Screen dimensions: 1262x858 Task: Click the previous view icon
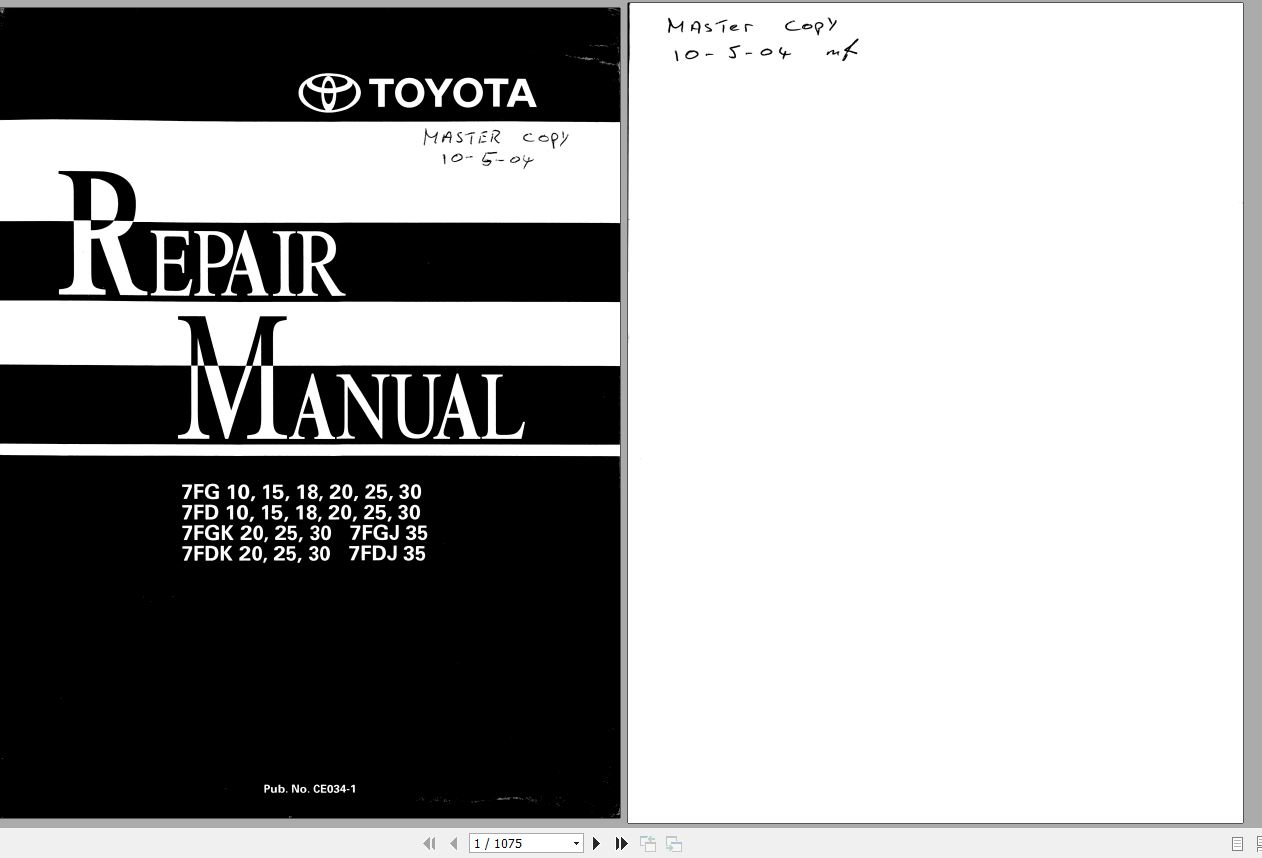point(648,844)
